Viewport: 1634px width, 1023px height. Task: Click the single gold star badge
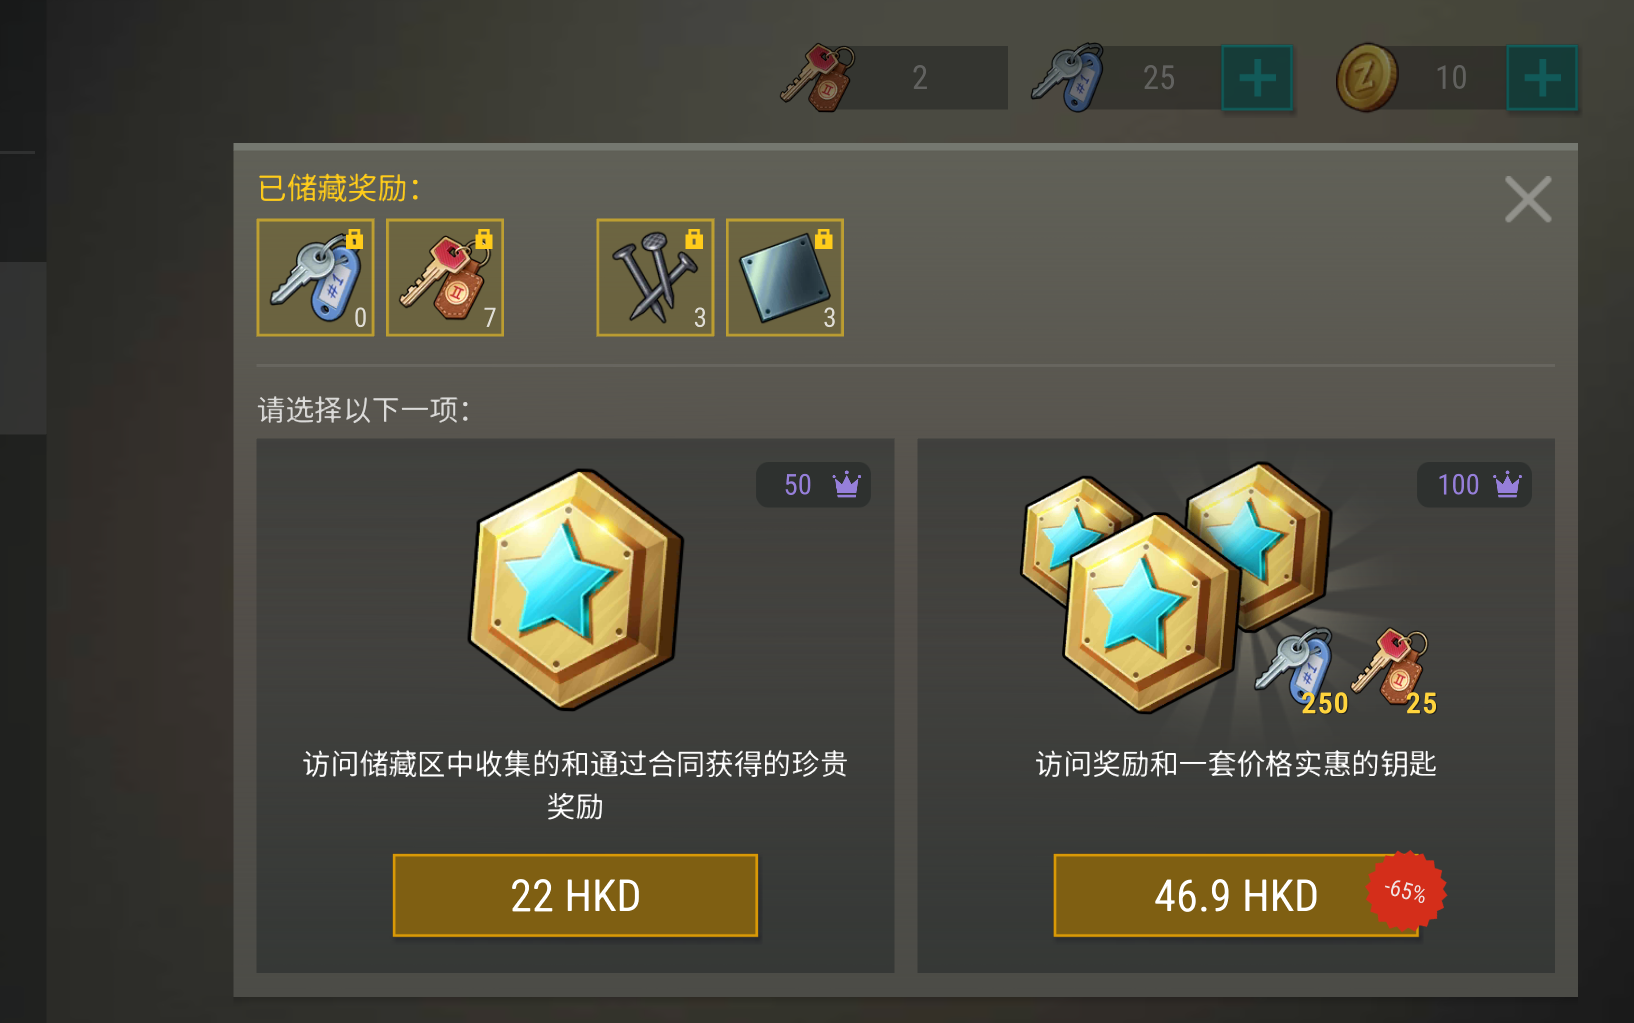point(576,590)
